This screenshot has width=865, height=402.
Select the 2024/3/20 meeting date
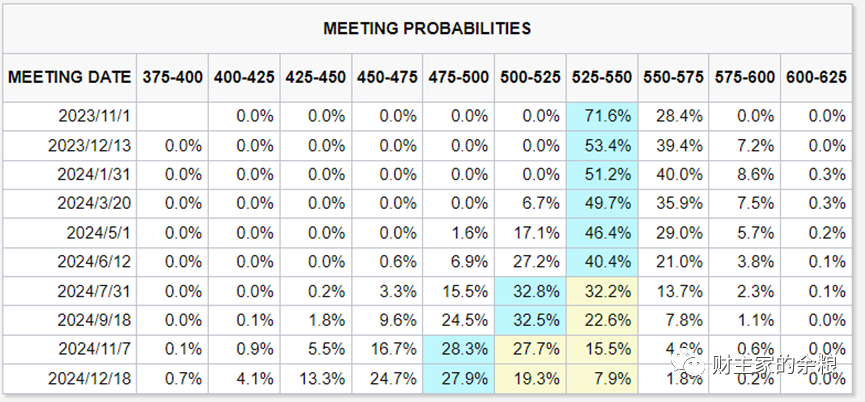pos(94,203)
